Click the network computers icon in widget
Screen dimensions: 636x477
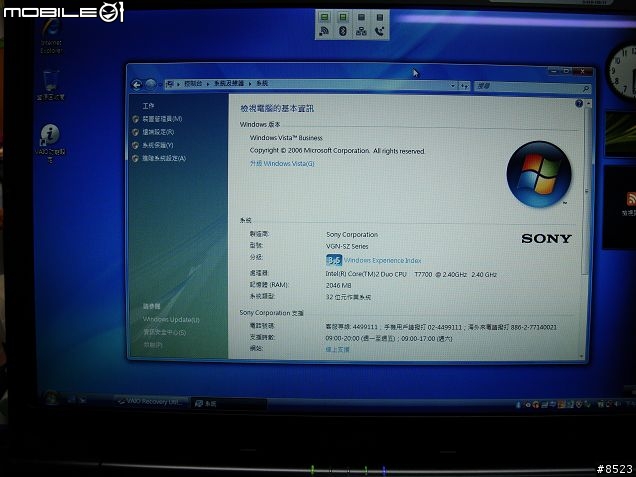pos(361,31)
